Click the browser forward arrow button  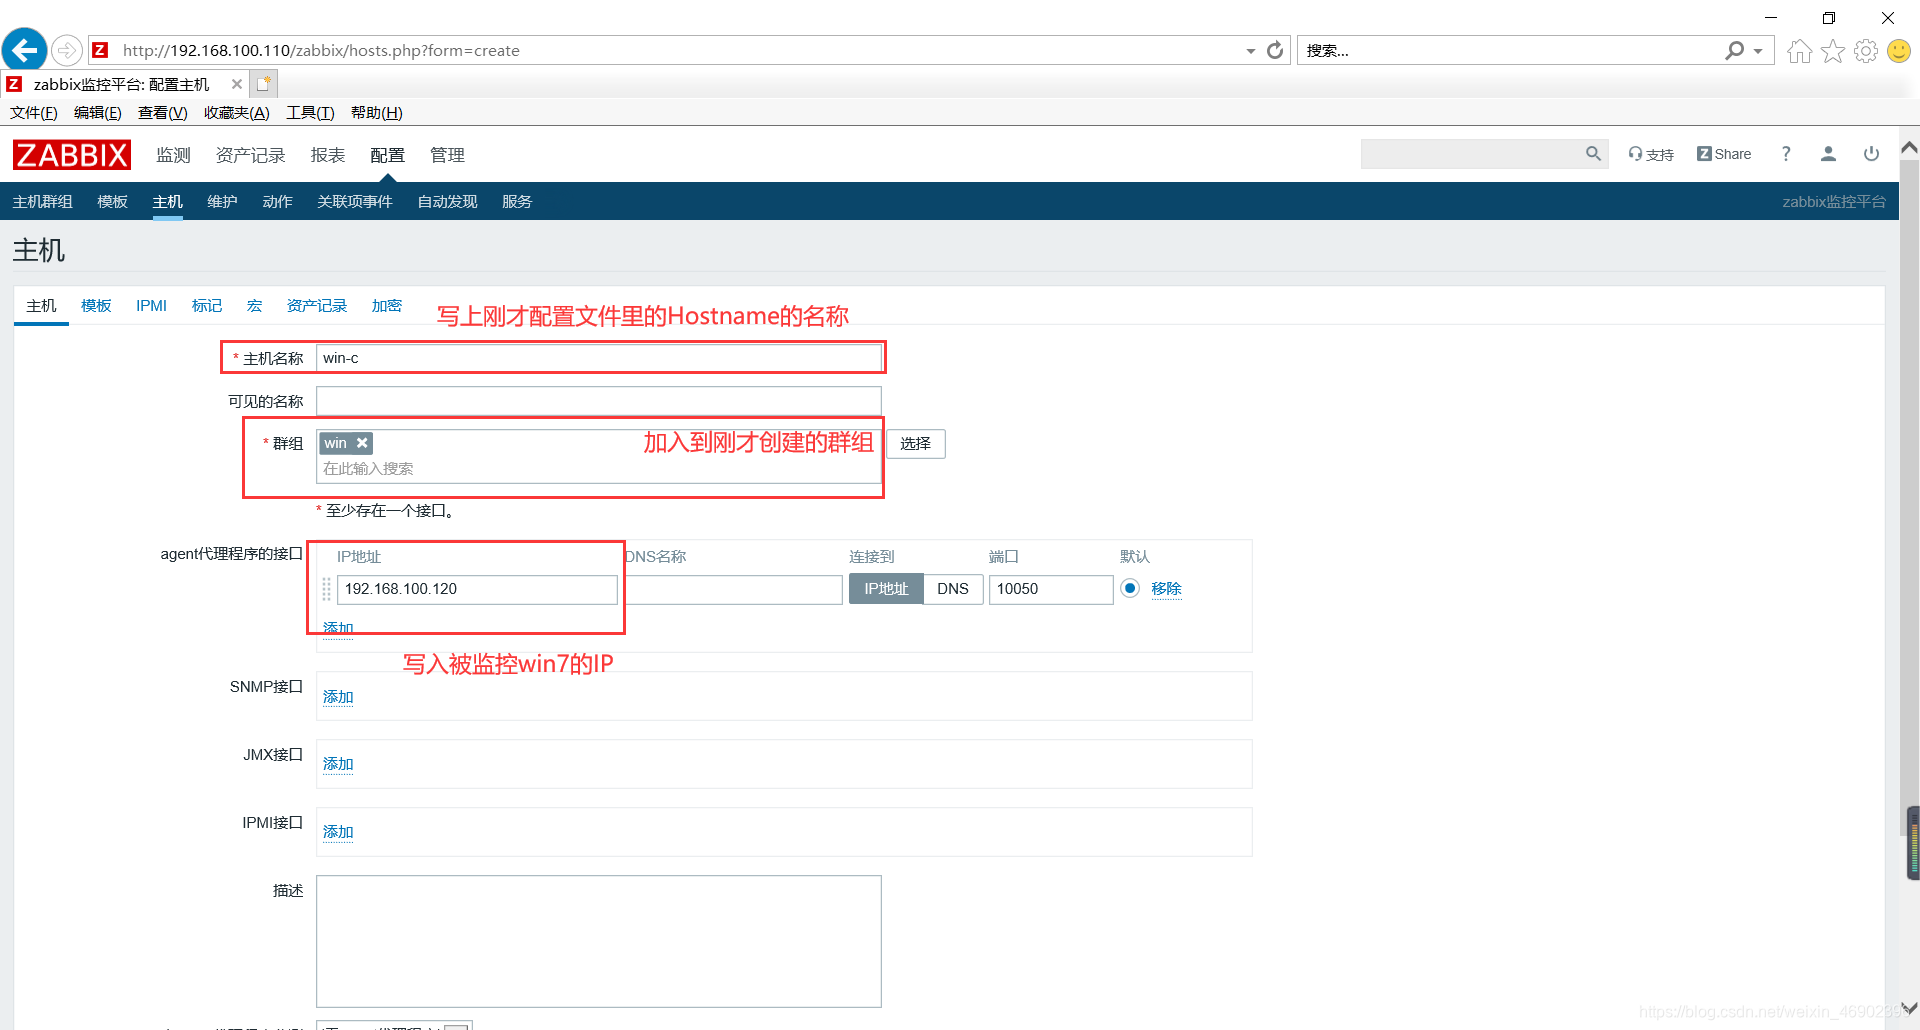67,50
